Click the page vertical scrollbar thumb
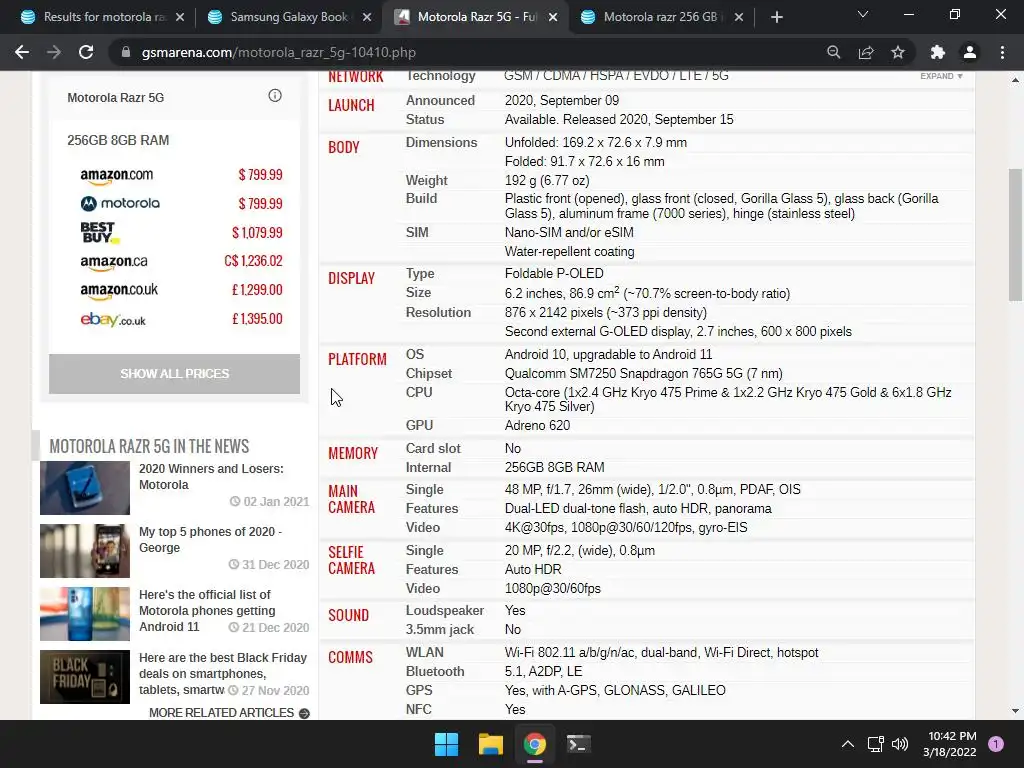This screenshot has height=768, width=1024. (1015, 235)
